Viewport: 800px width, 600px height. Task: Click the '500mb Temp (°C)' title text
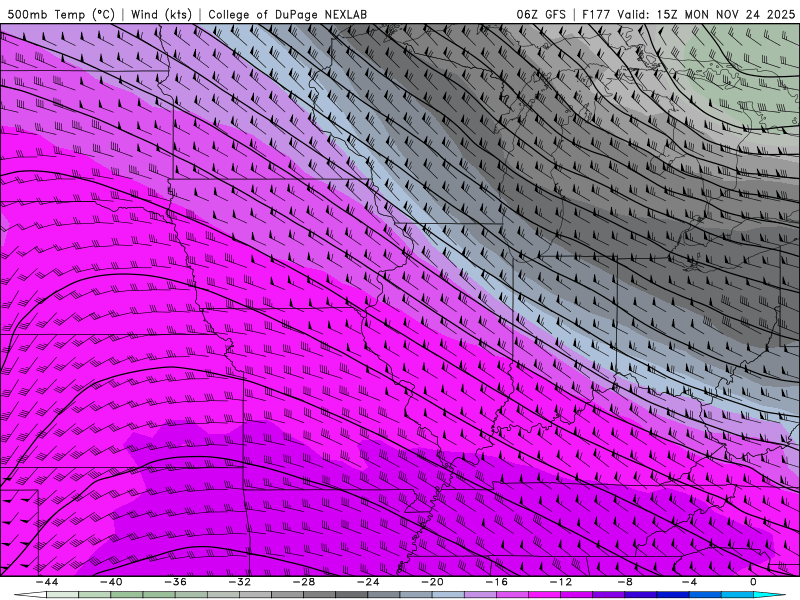pos(61,14)
